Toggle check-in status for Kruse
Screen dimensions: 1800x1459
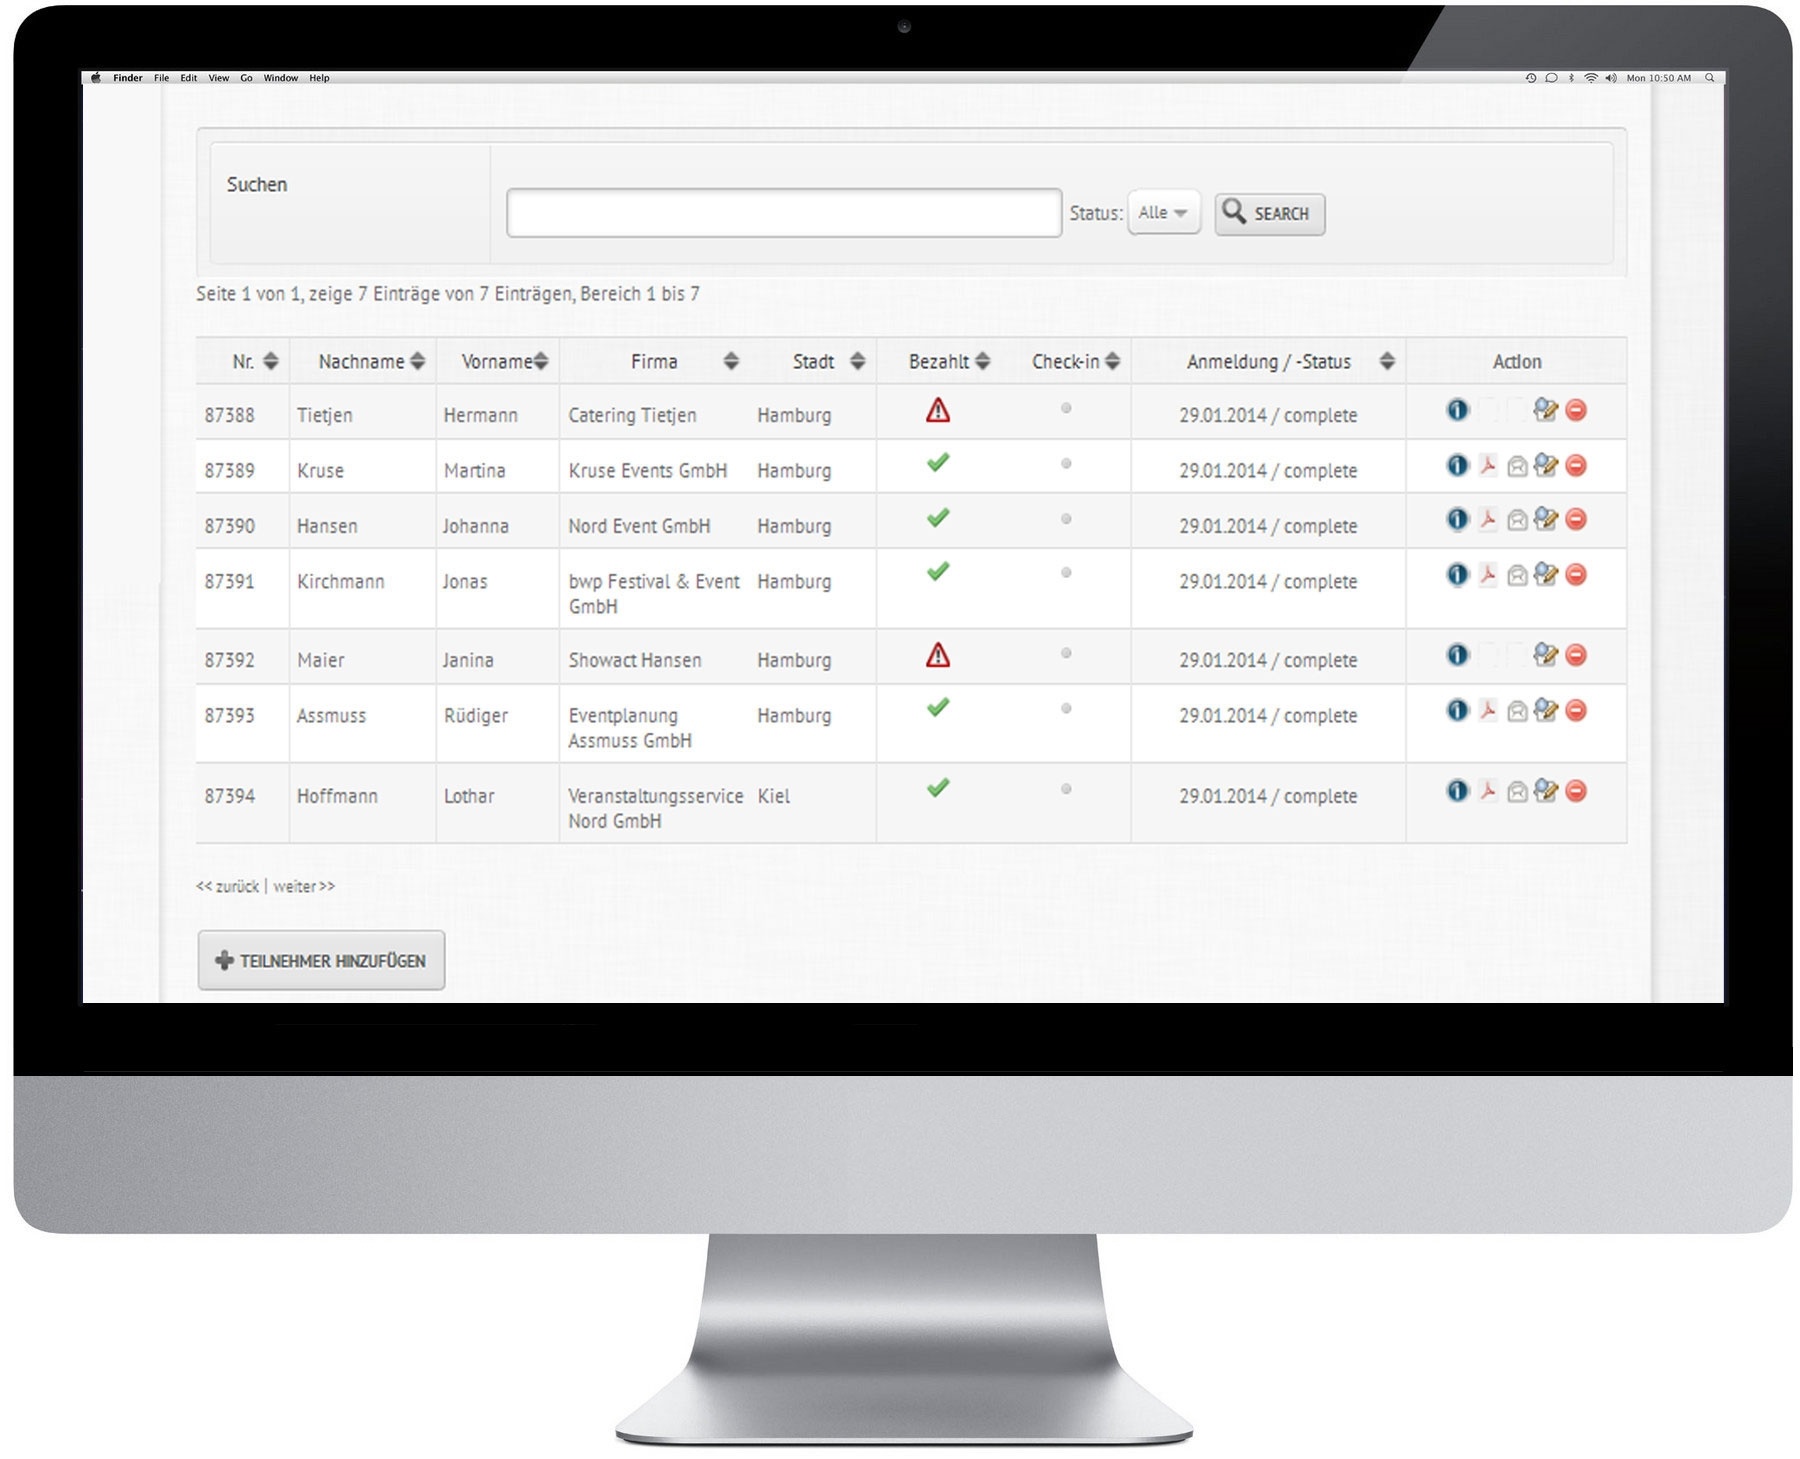[1066, 463]
